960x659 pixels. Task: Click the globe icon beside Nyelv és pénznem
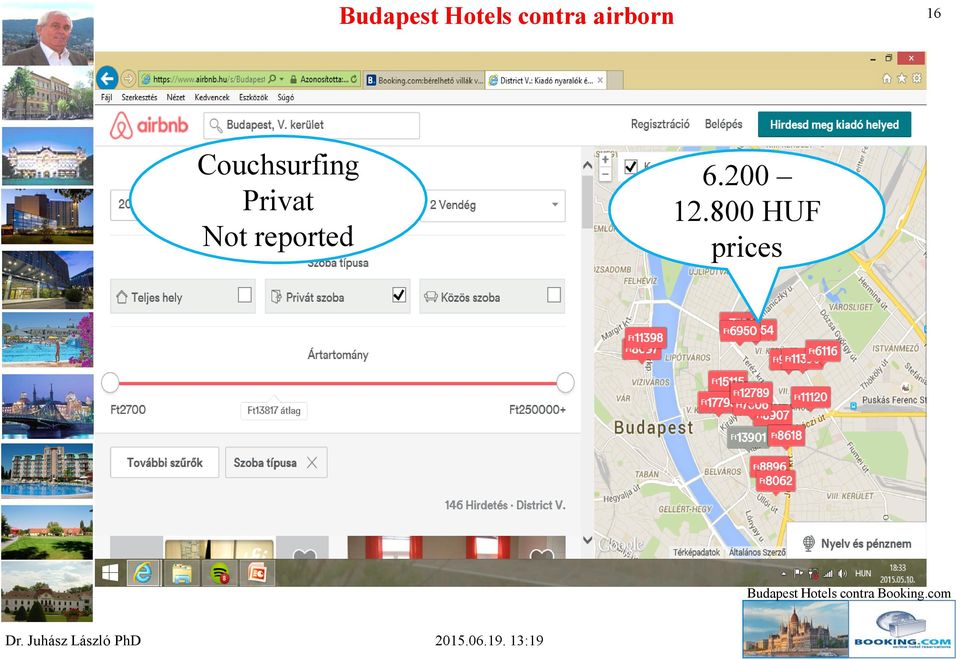809,543
